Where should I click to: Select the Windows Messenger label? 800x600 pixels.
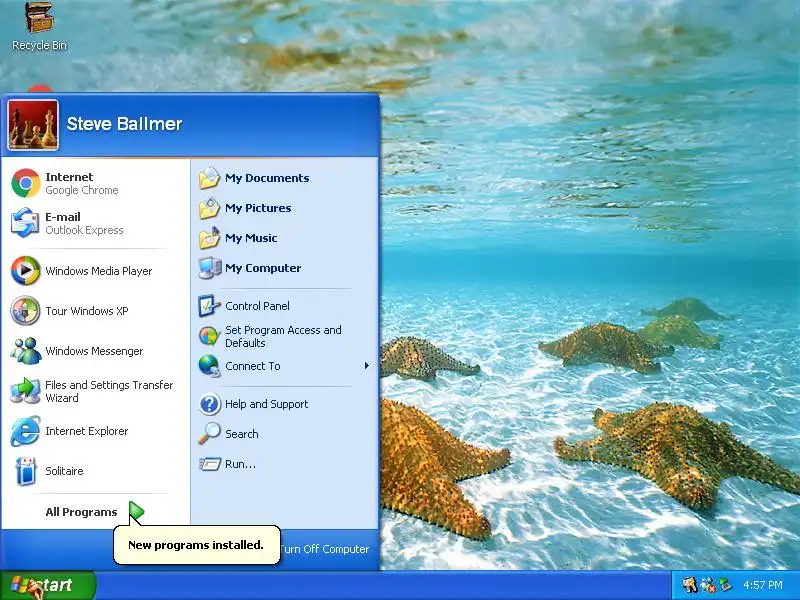pos(94,351)
